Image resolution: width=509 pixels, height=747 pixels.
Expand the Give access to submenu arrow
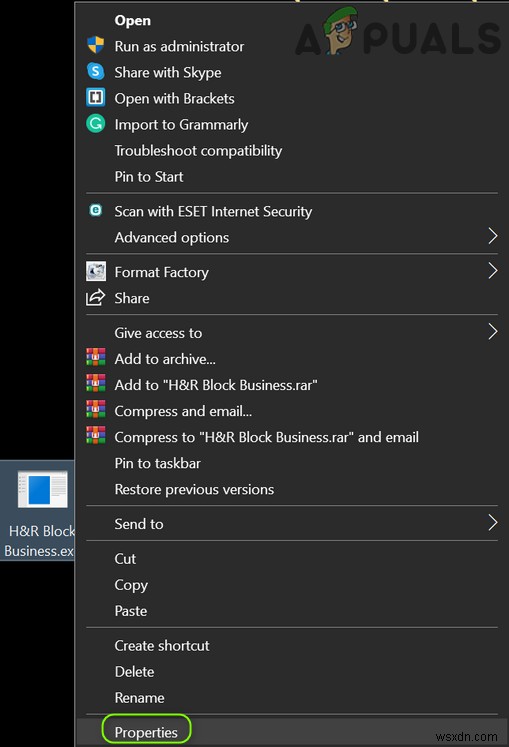pos(493,332)
